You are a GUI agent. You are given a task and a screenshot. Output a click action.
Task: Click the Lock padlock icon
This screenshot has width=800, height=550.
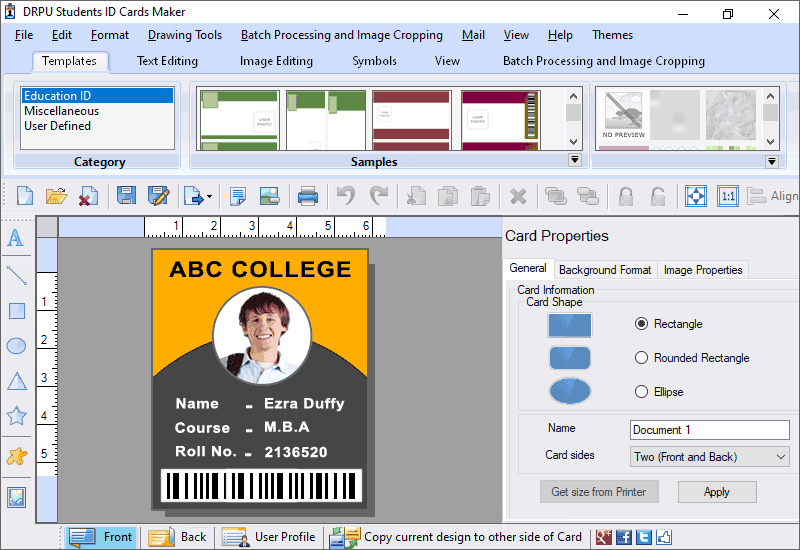pos(626,196)
